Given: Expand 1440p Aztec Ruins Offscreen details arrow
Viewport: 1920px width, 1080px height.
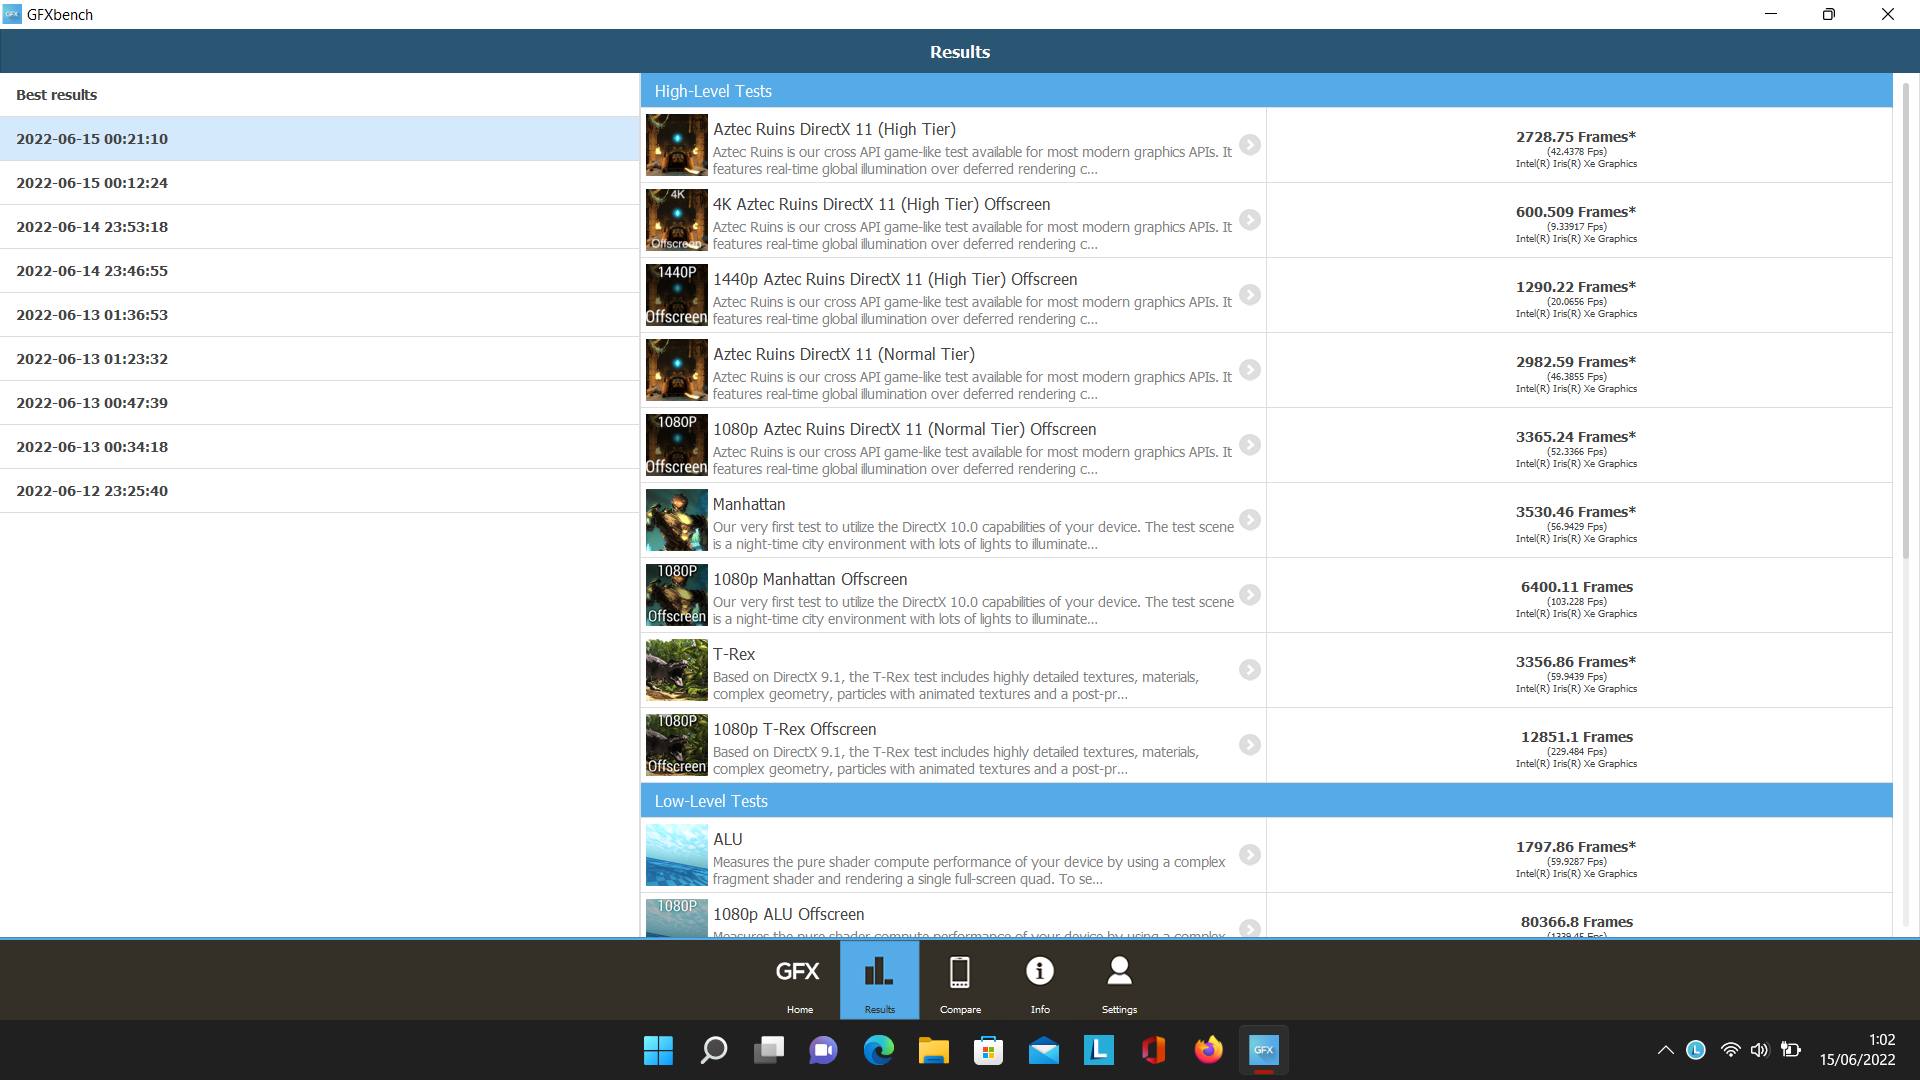Looking at the screenshot, I should [1250, 295].
